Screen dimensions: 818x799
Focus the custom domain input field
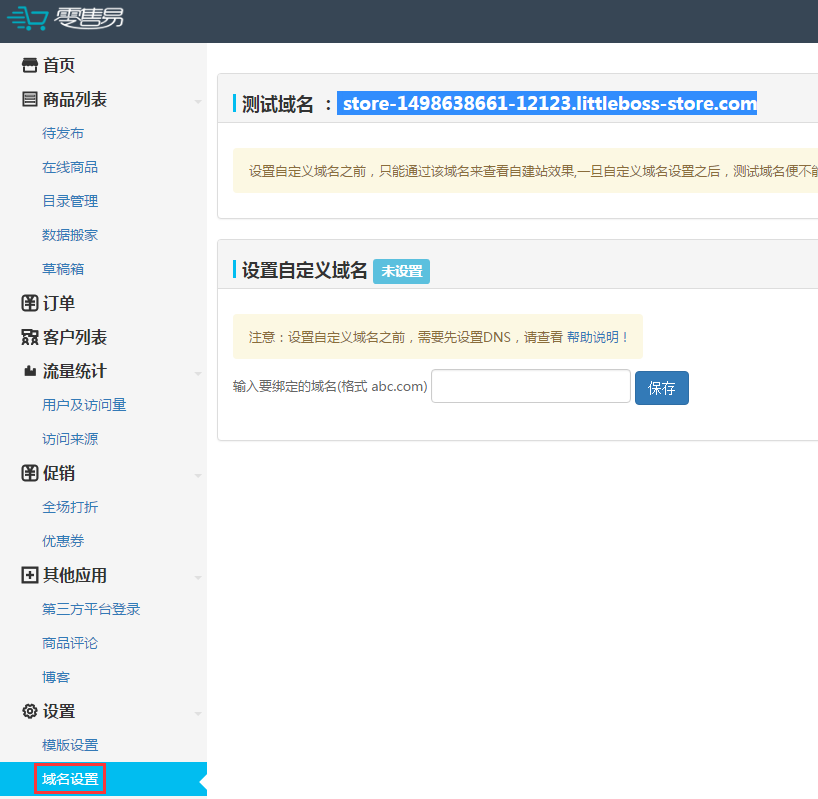point(530,386)
